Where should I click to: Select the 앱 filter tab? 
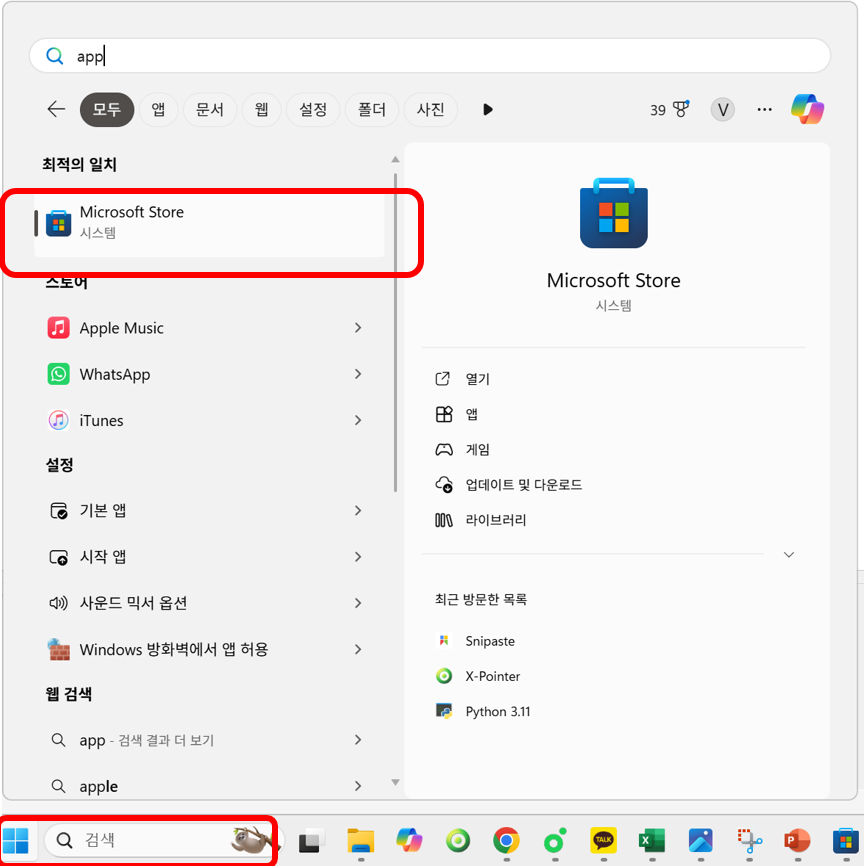click(x=159, y=109)
